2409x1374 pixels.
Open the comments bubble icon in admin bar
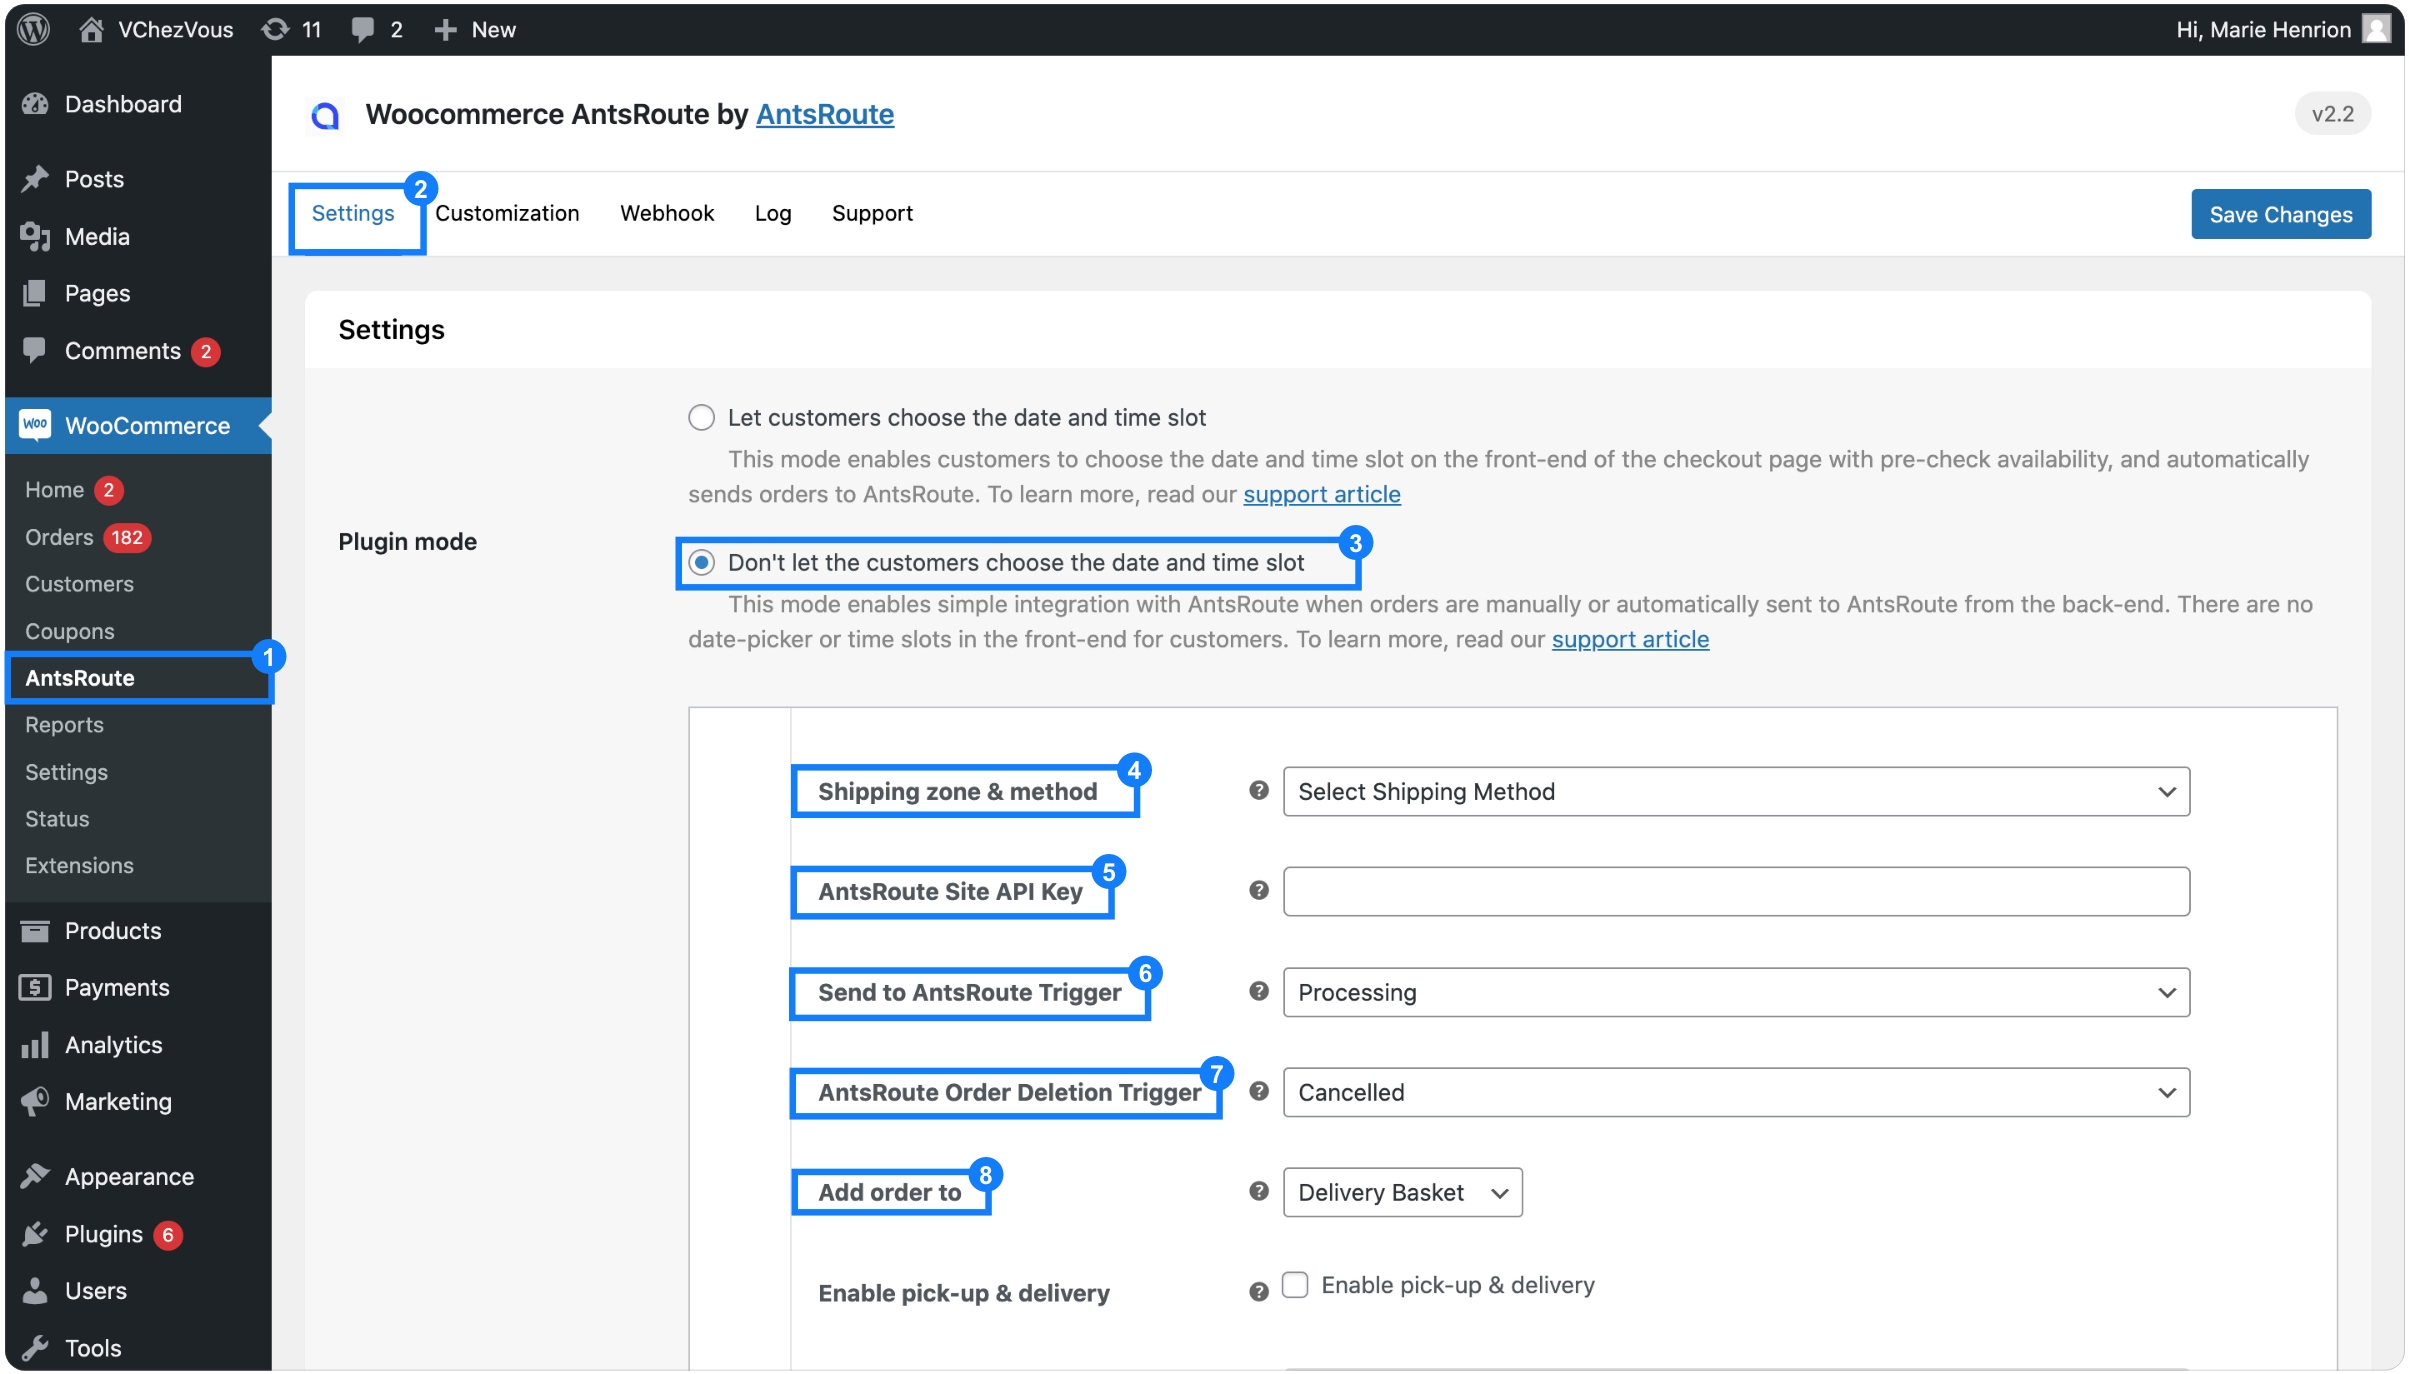[x=362, y=29]
